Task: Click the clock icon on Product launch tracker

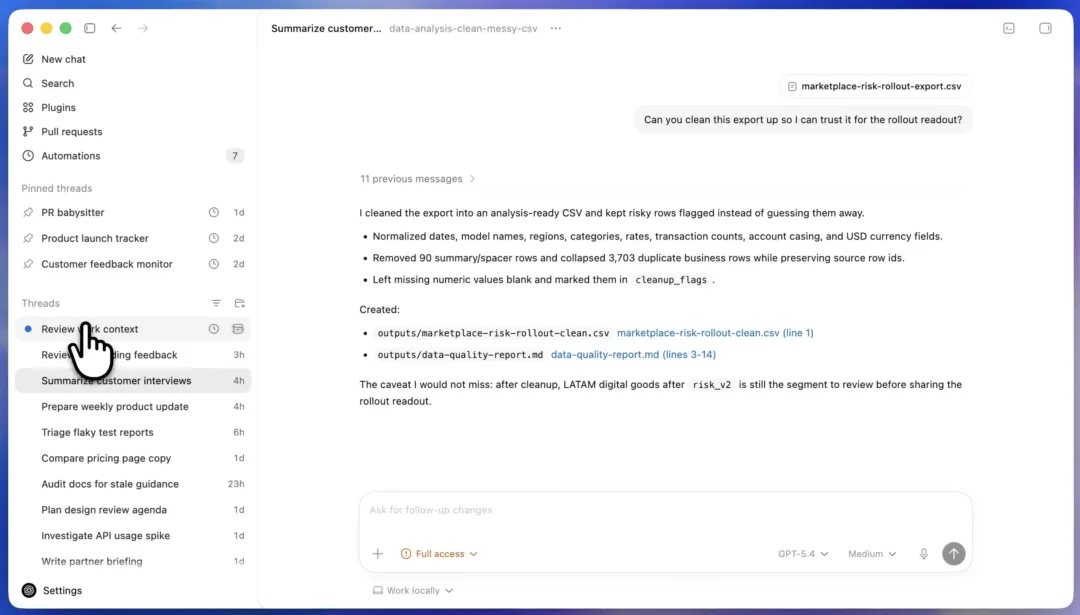Action: coord(214,238)
